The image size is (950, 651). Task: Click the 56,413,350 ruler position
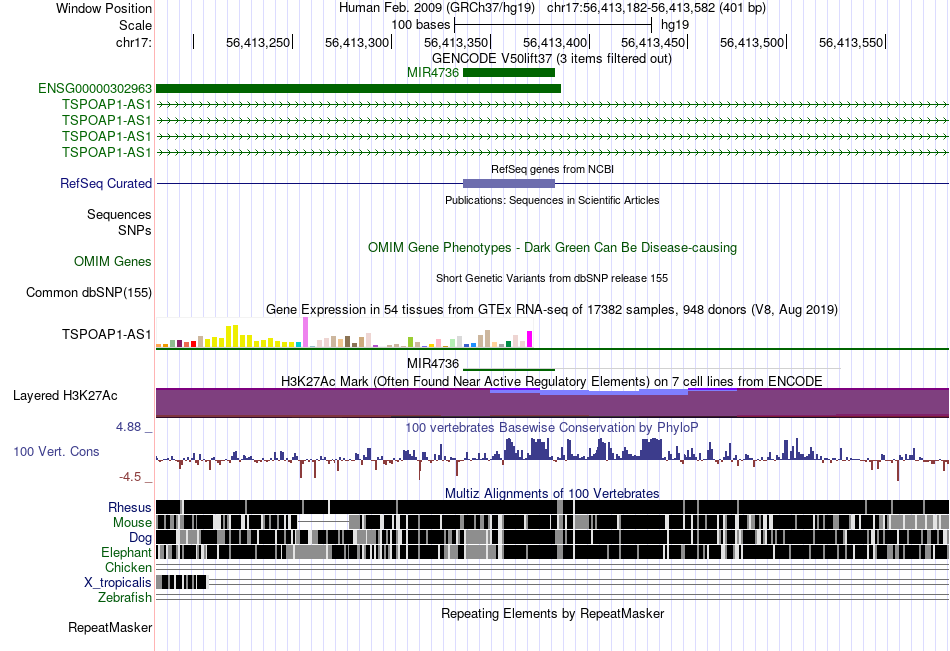456,42
